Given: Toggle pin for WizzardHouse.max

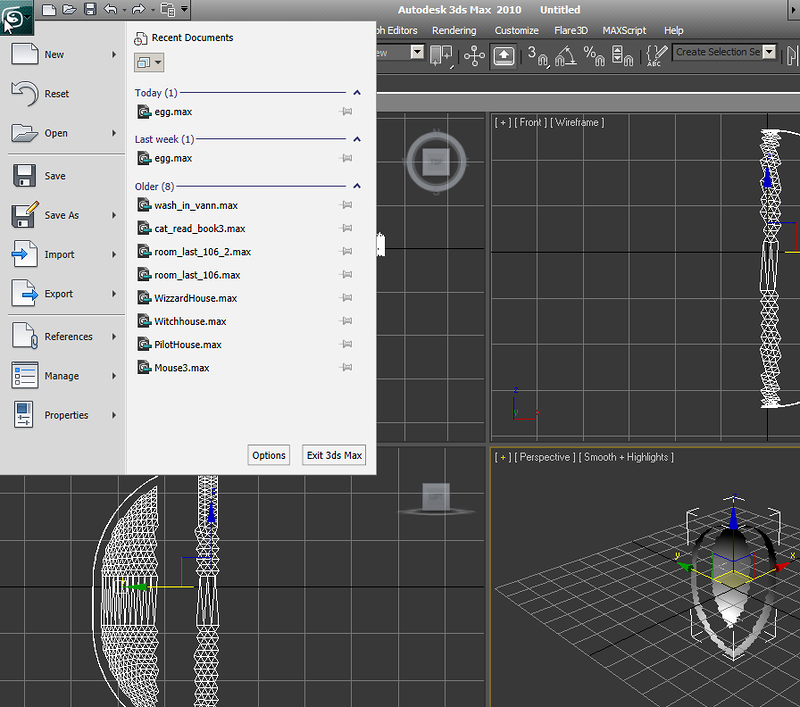Looking at the screenshot, I should (346, 298).
